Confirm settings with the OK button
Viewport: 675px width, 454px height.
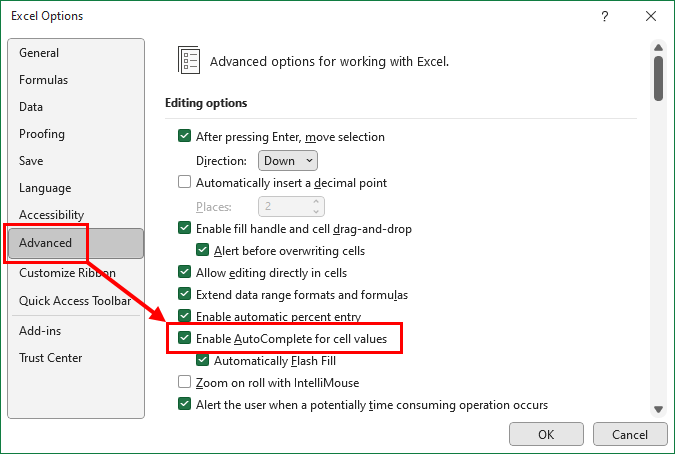click(546, 434)
